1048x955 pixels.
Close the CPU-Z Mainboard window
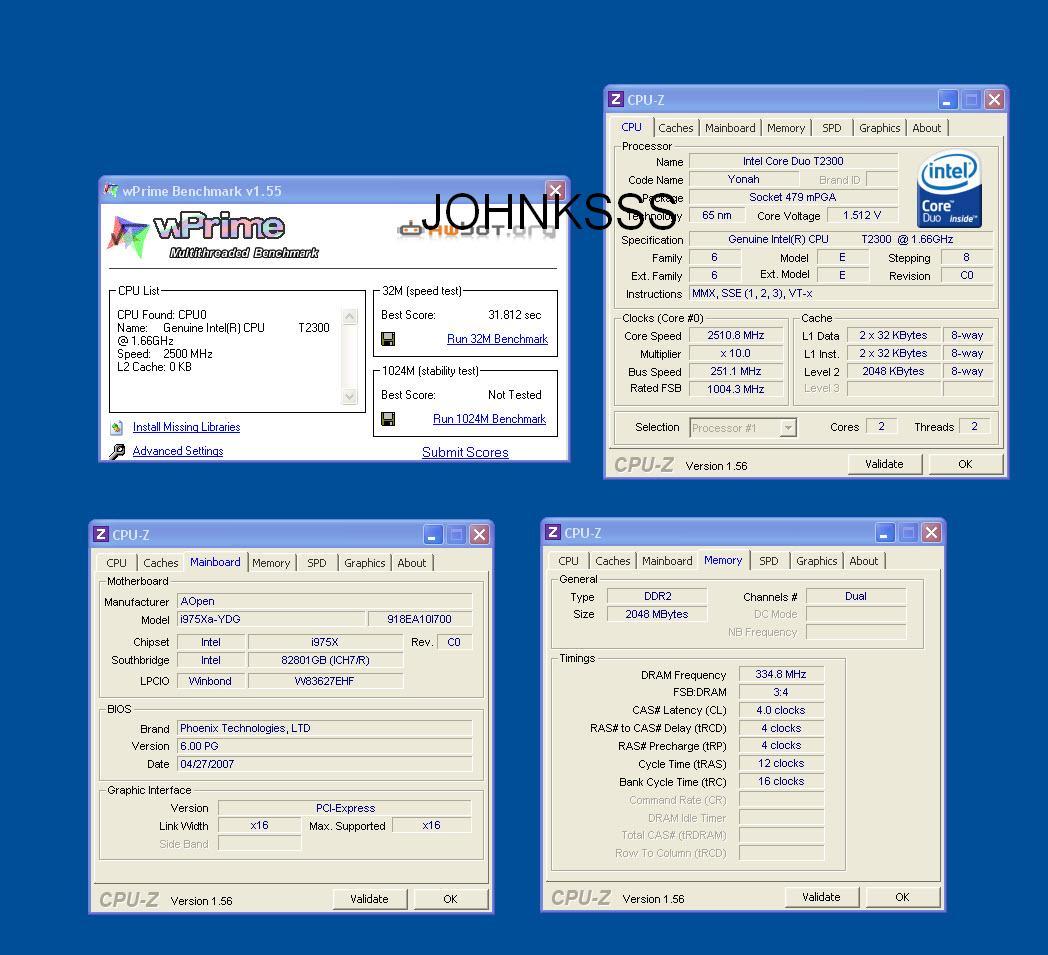[479, 534]
